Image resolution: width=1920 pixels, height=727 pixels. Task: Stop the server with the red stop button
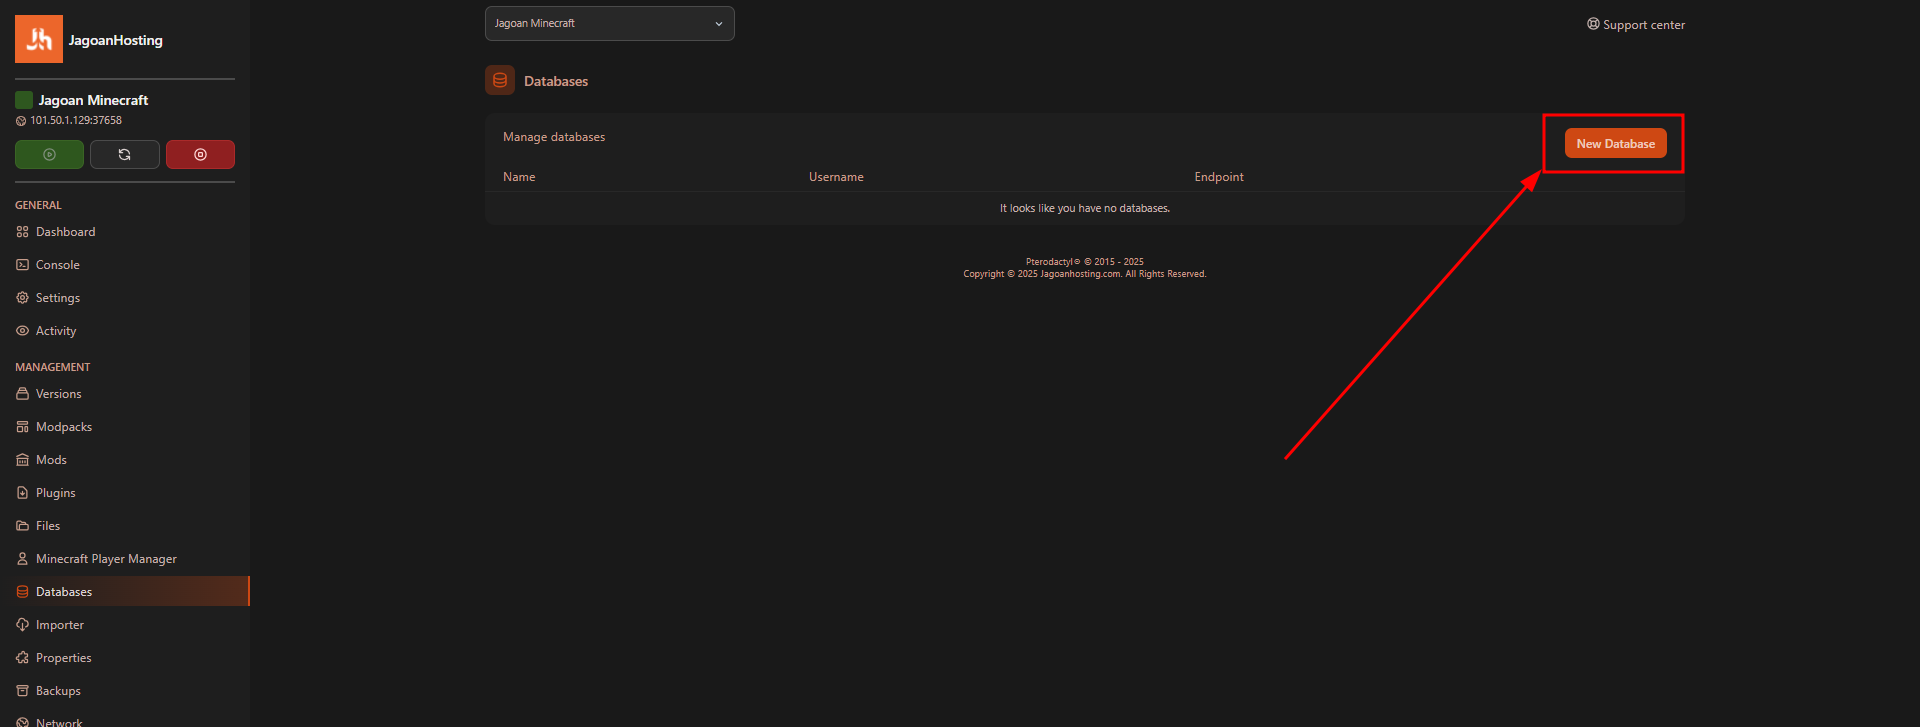(x=200, y=155)
